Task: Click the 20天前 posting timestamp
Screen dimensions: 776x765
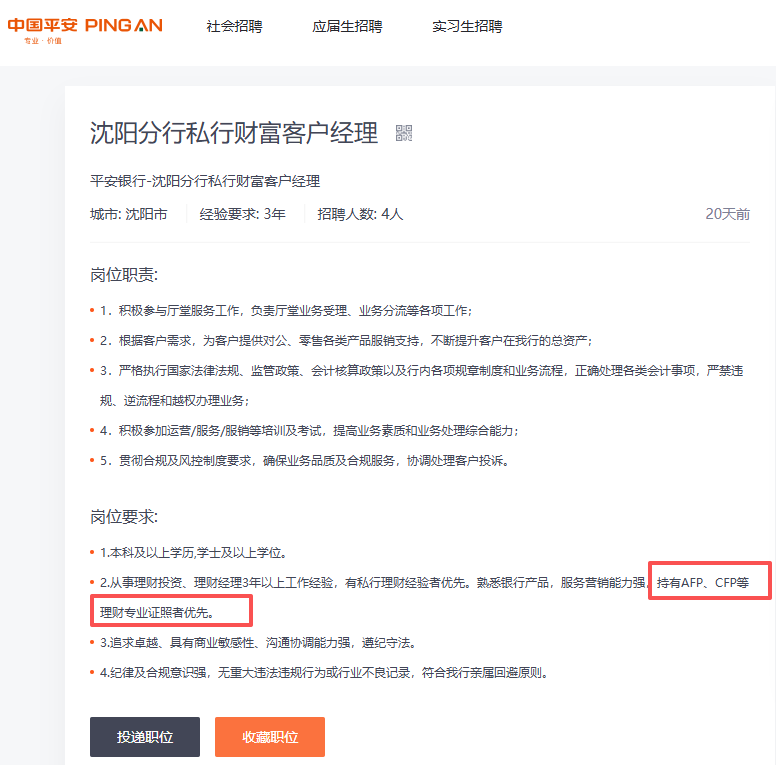Action: pos(727,214)
